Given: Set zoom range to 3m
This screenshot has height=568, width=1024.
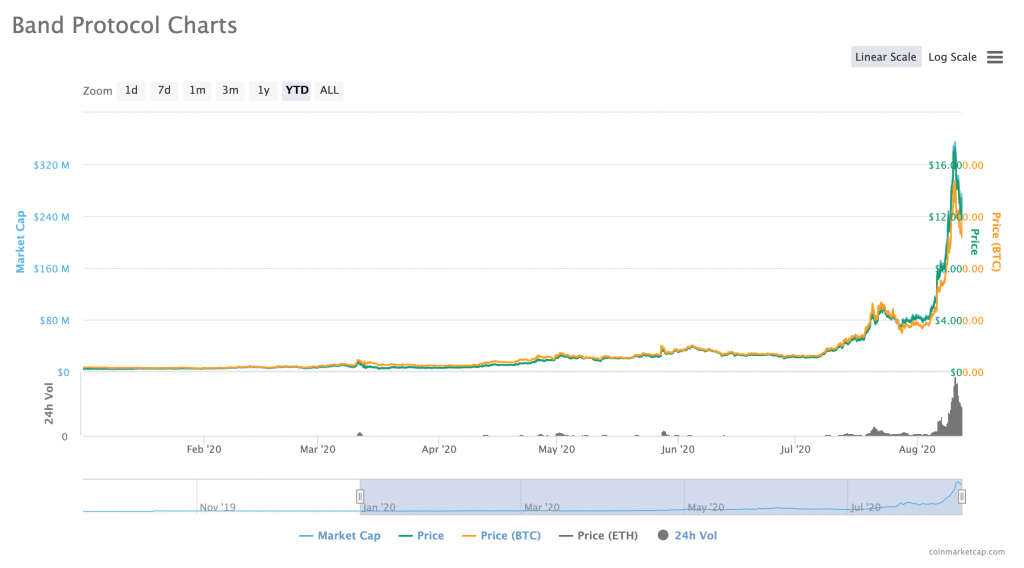Looking at the screenshot, I should tap(230, 90).
